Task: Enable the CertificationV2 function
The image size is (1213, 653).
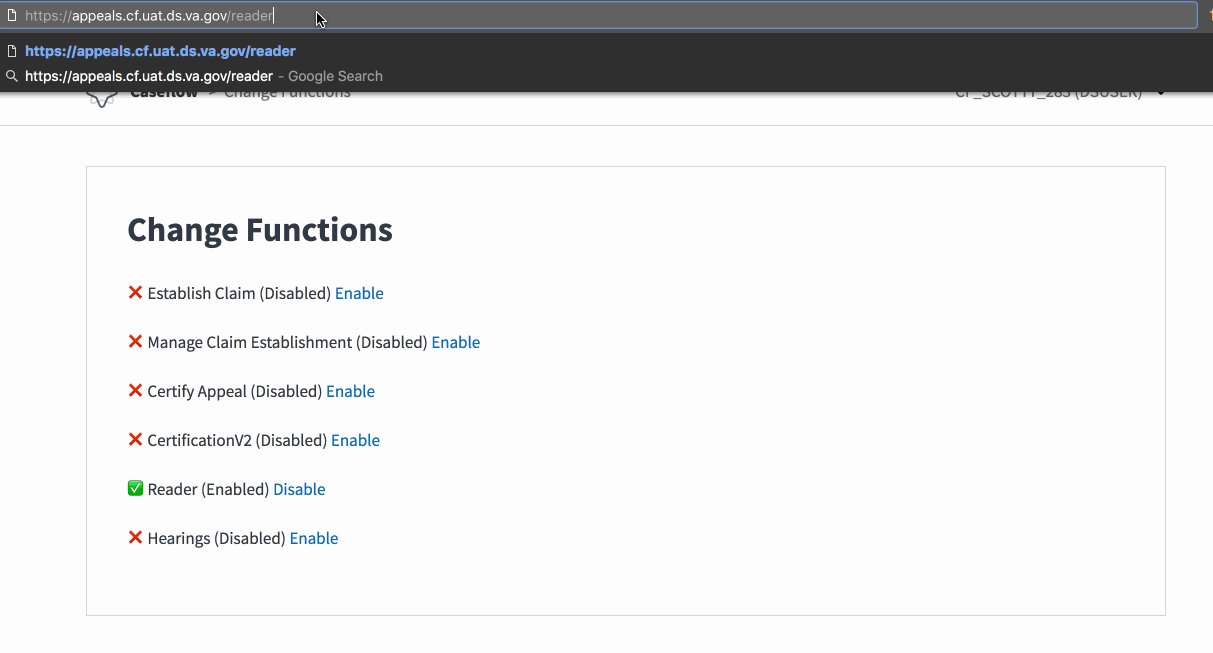Action: 355,440
